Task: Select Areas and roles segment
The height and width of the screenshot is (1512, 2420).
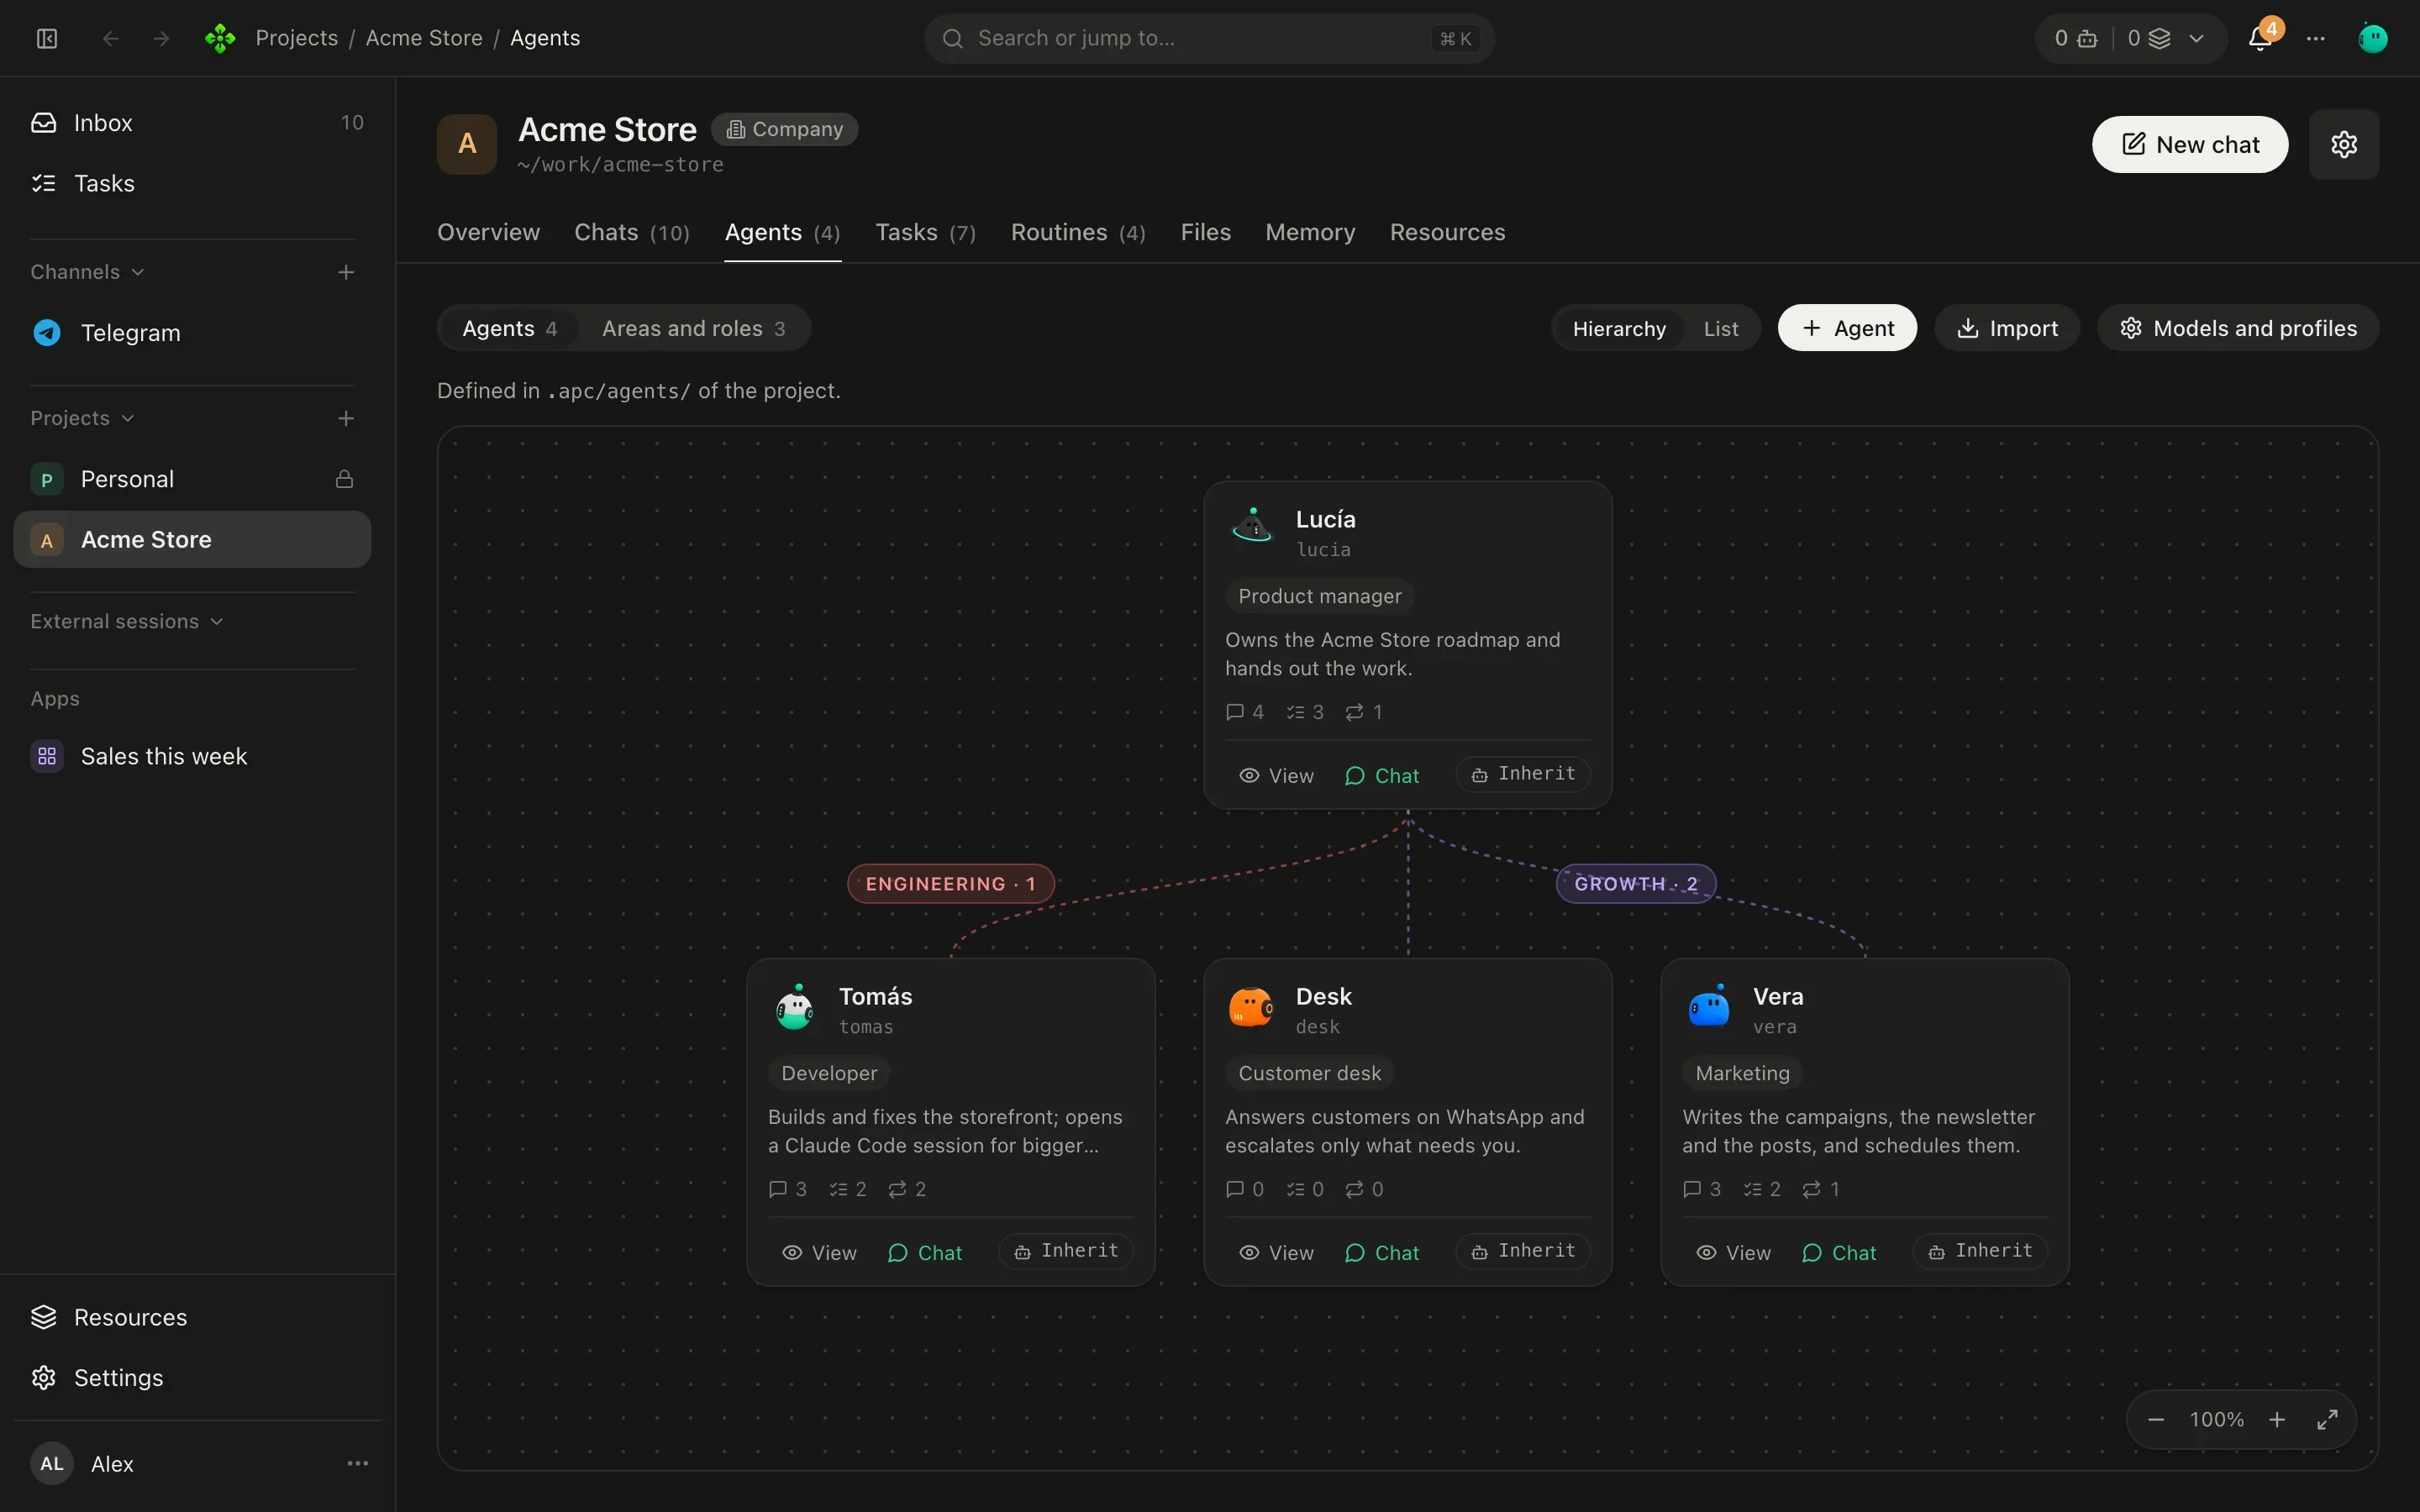Action: click(693, 328)
